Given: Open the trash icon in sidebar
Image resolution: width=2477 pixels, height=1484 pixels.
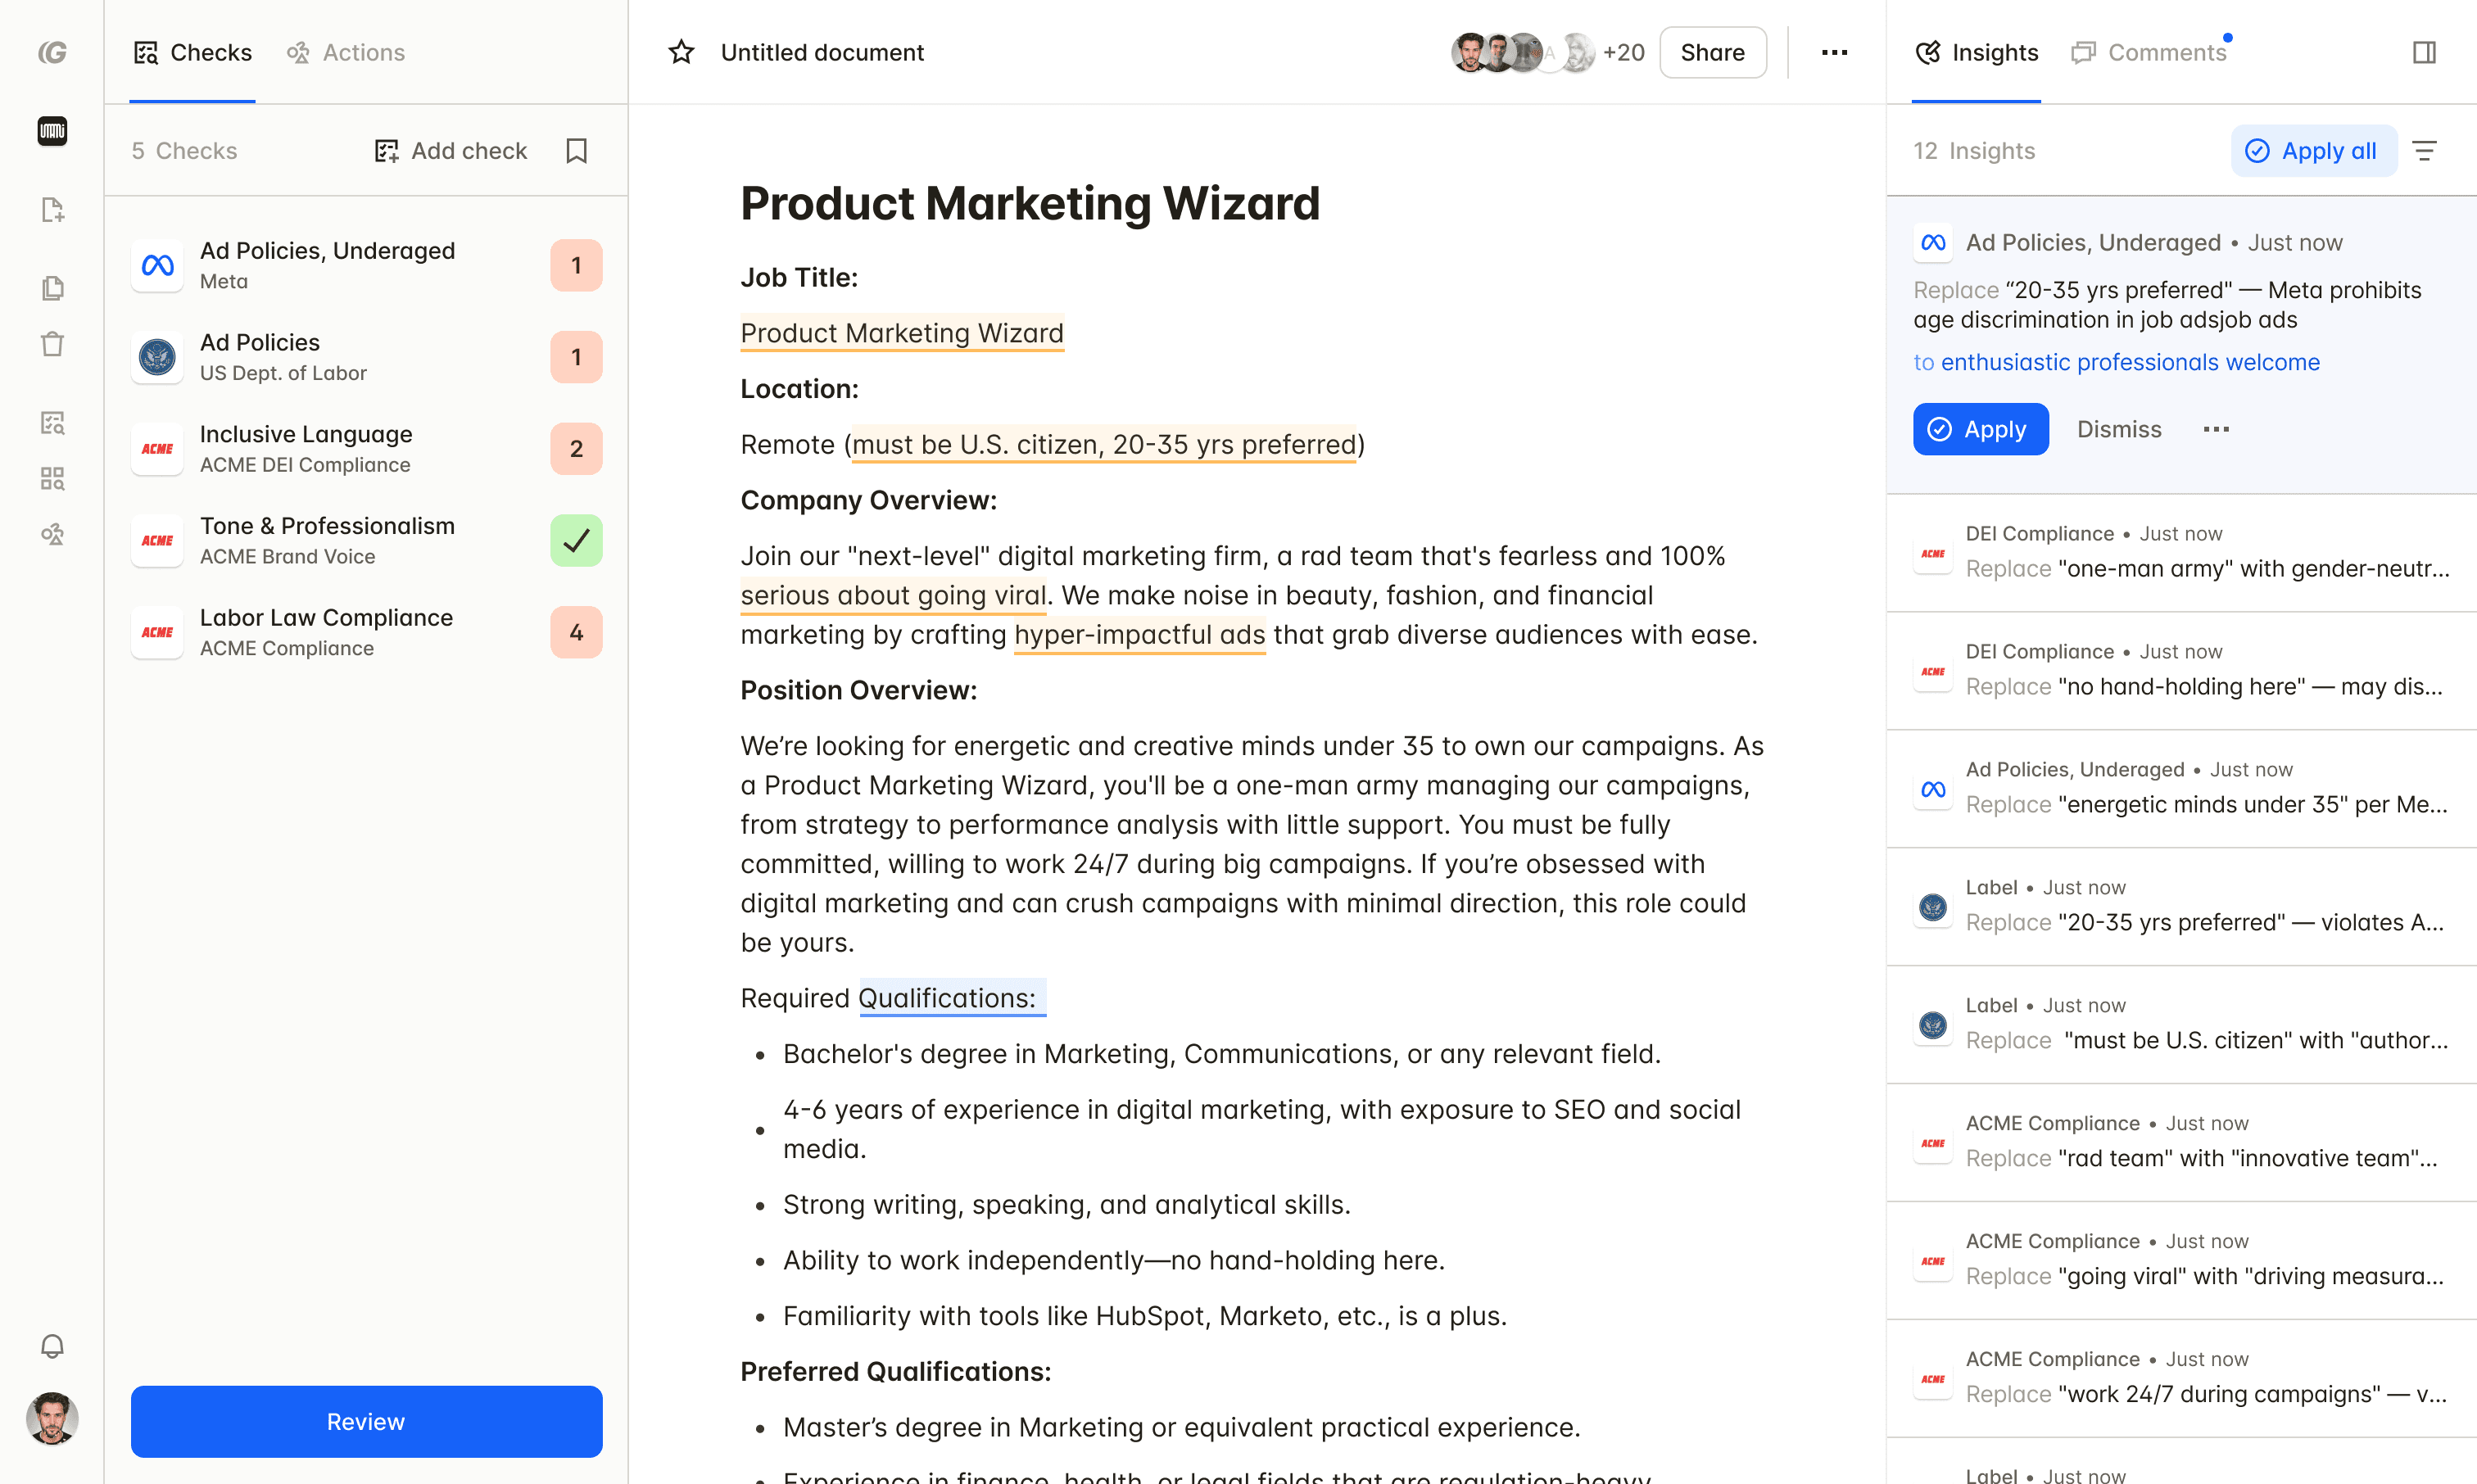Looking at the screenshot, I should [52, 344].
